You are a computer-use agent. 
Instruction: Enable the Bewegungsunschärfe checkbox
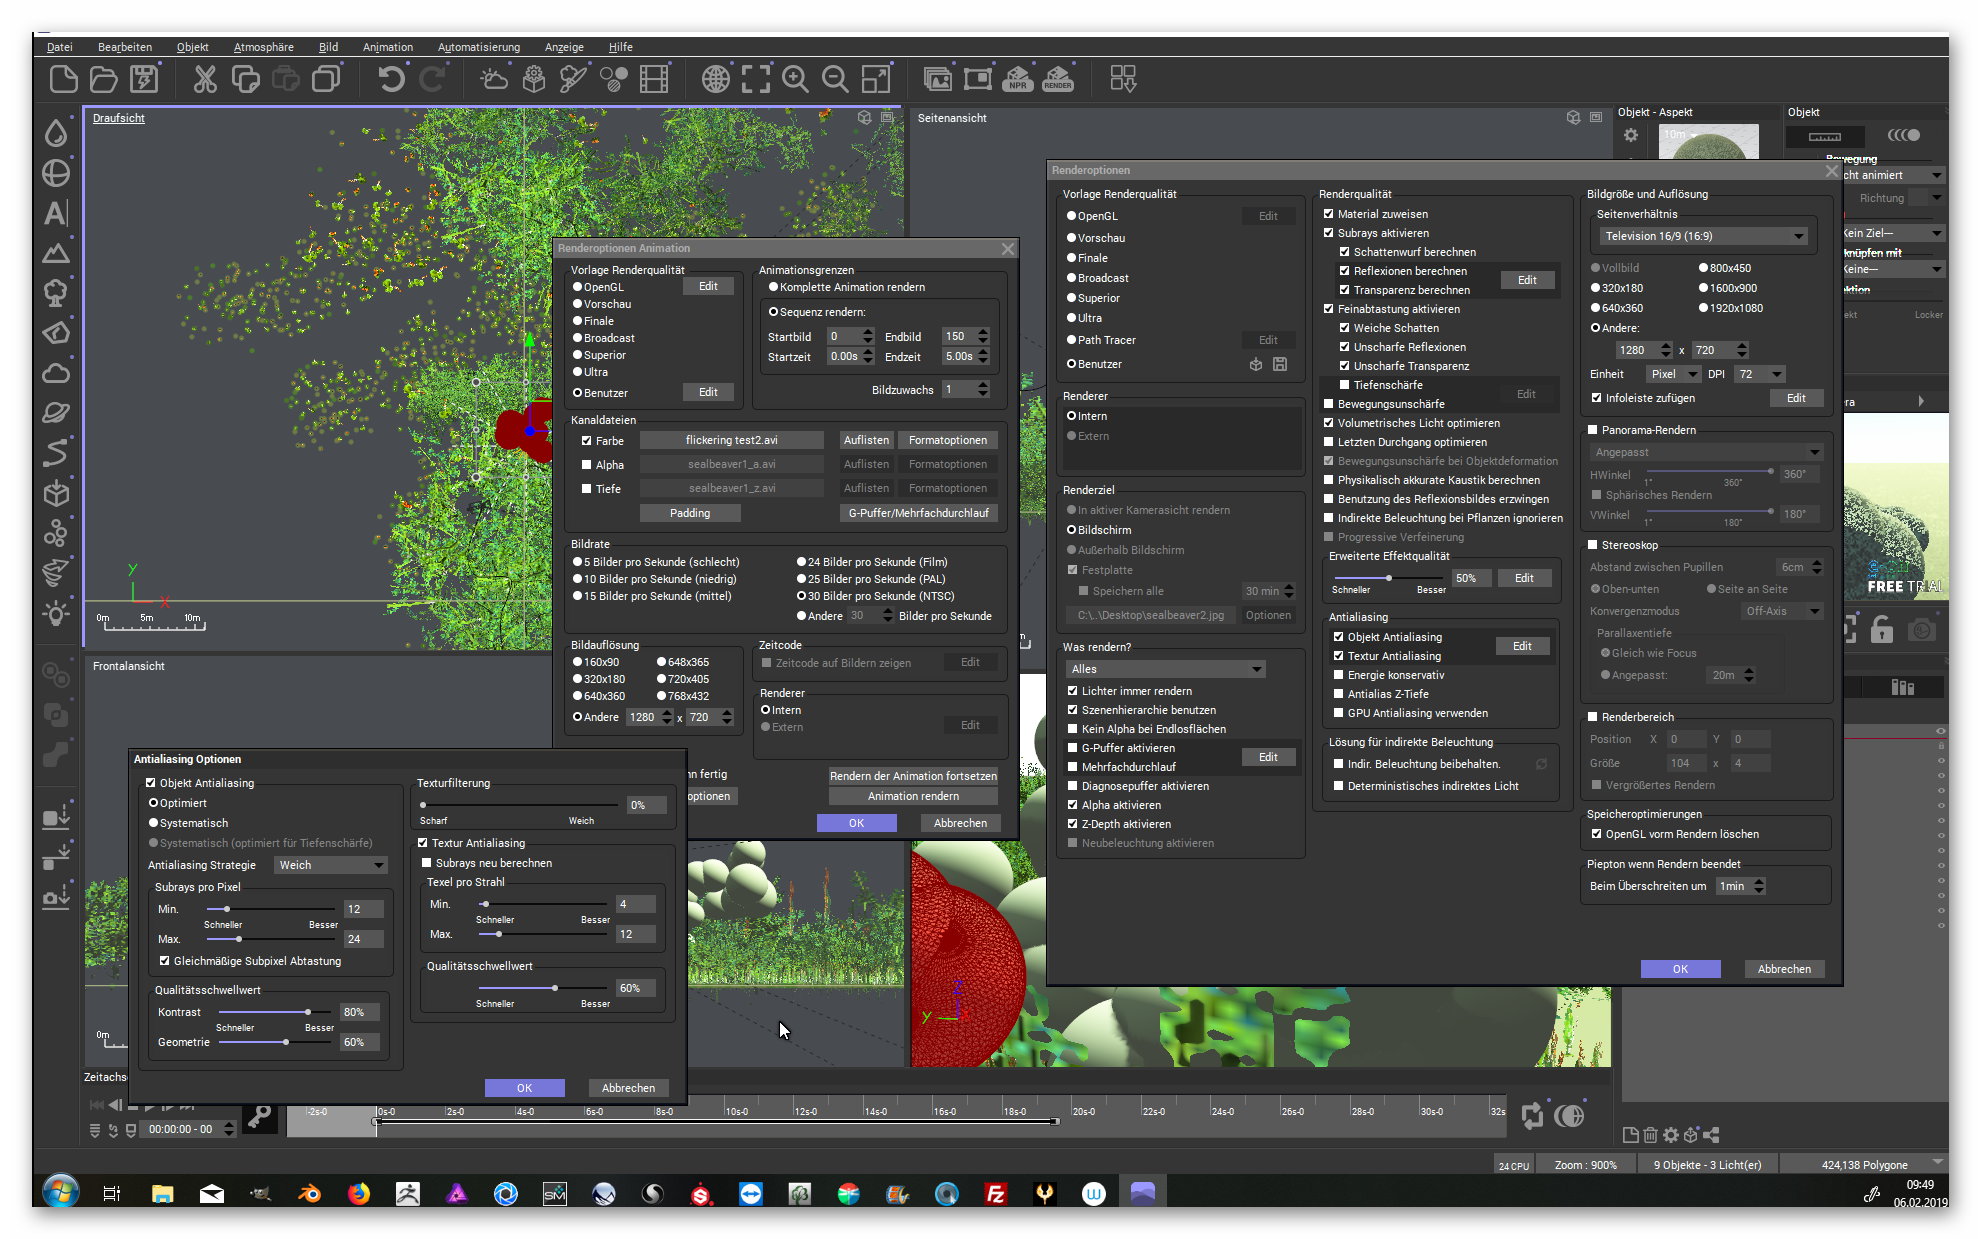point(1329,404)
